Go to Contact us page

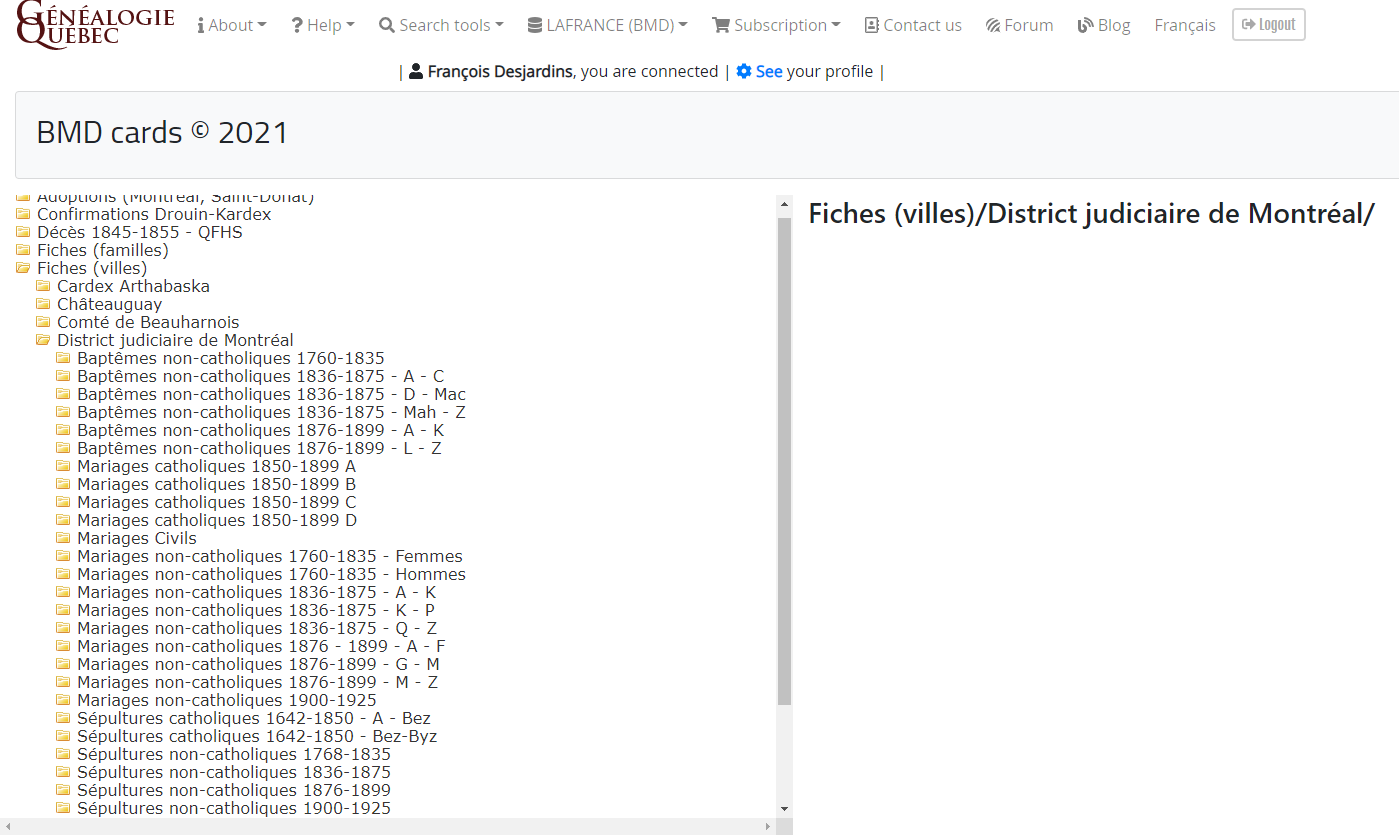pos(913,25)
